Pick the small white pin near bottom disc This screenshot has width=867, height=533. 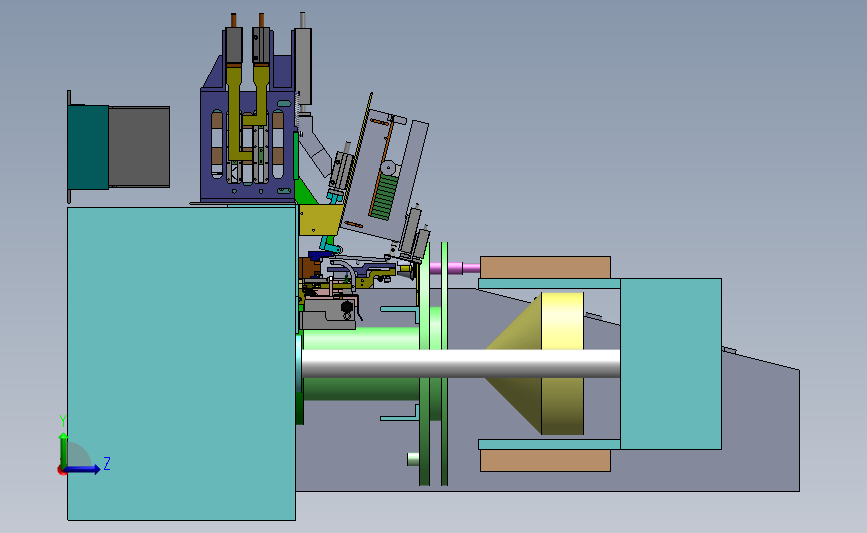click(413, 459)
